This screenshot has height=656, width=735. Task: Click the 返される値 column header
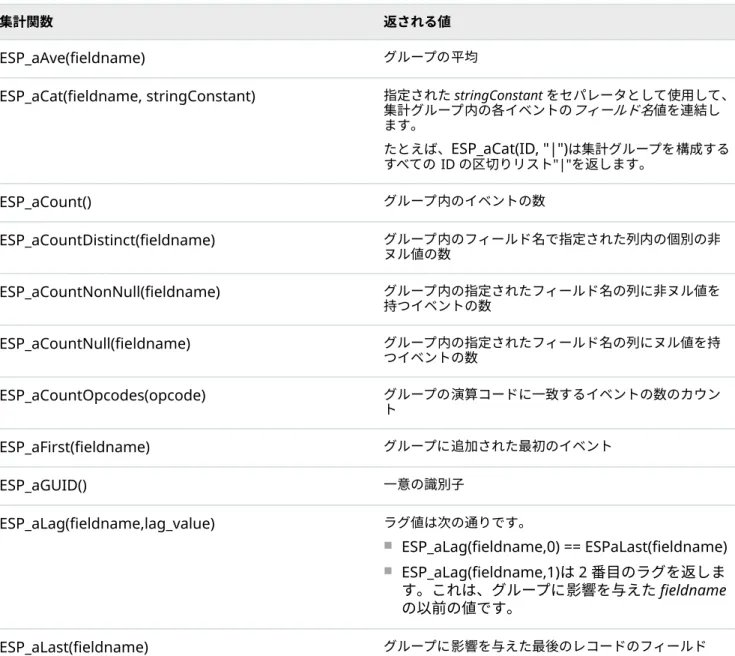417,22
